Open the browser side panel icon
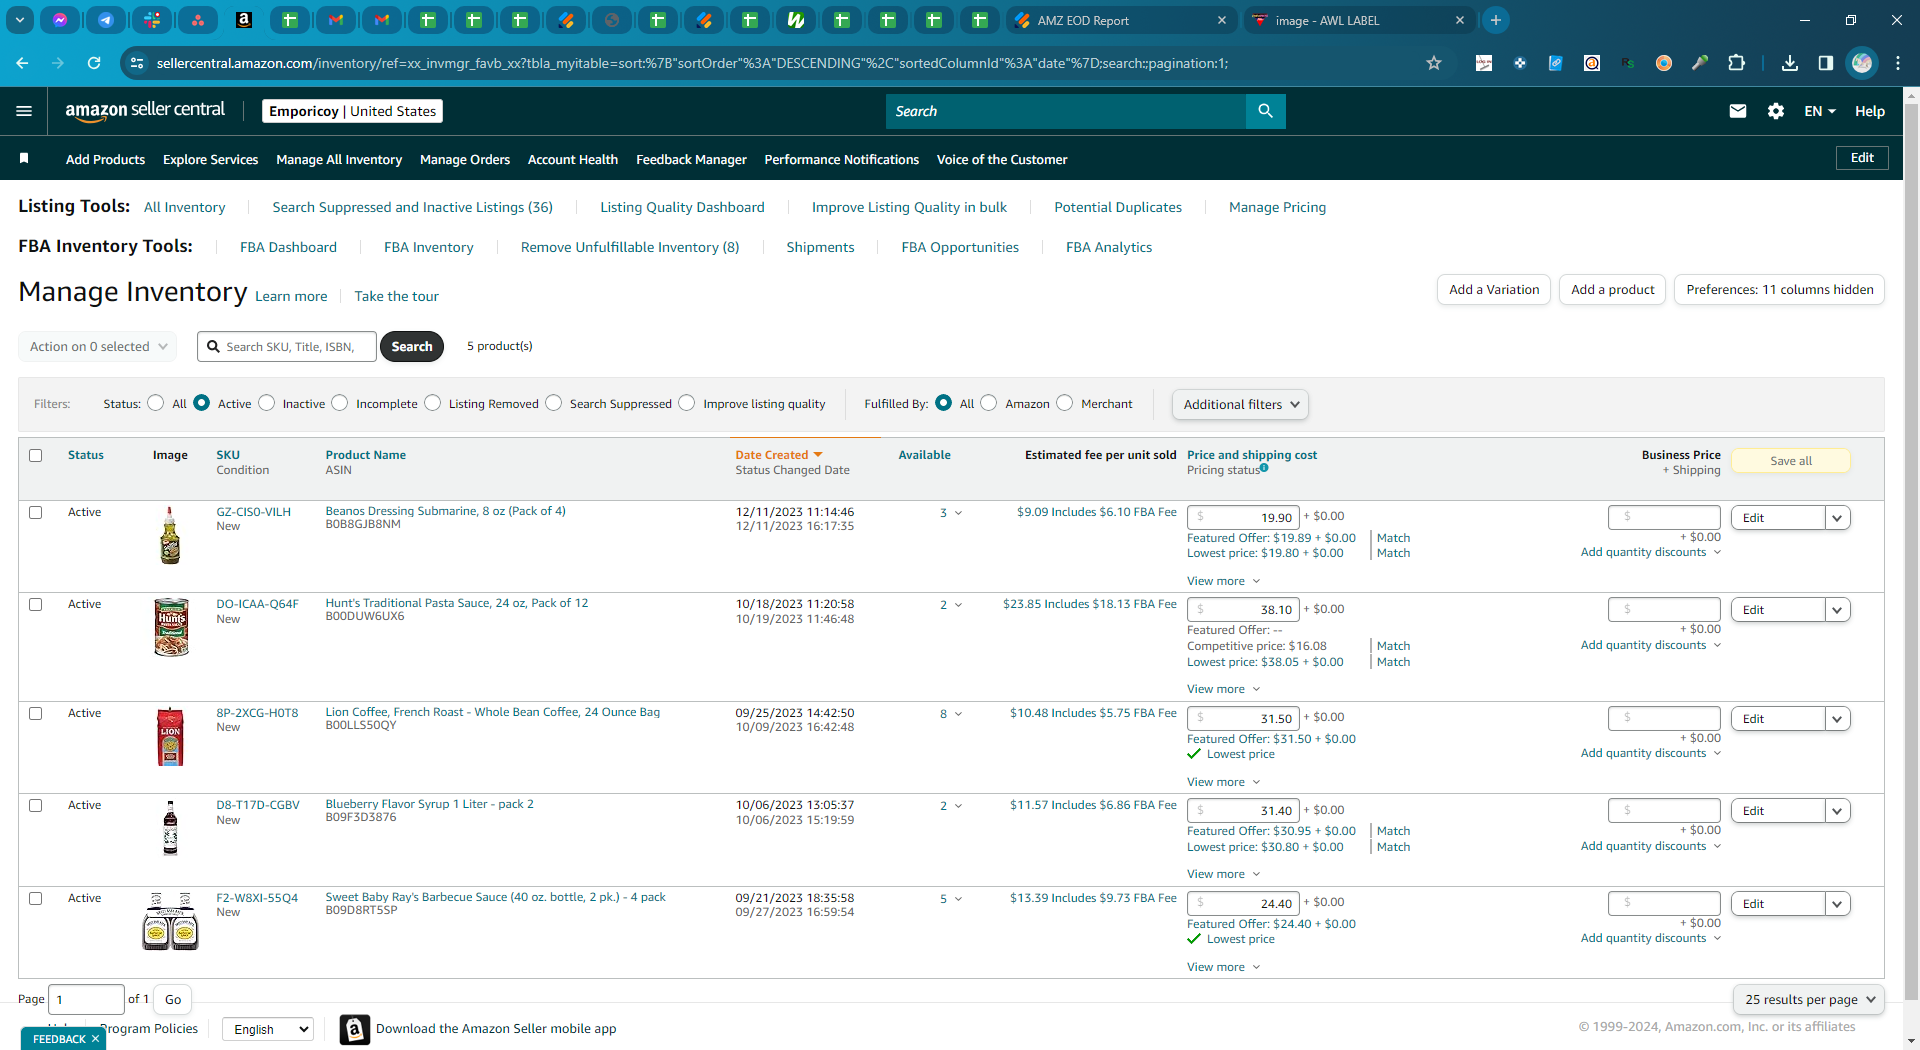The image size is (1920, 1050). coord(1826,63)
